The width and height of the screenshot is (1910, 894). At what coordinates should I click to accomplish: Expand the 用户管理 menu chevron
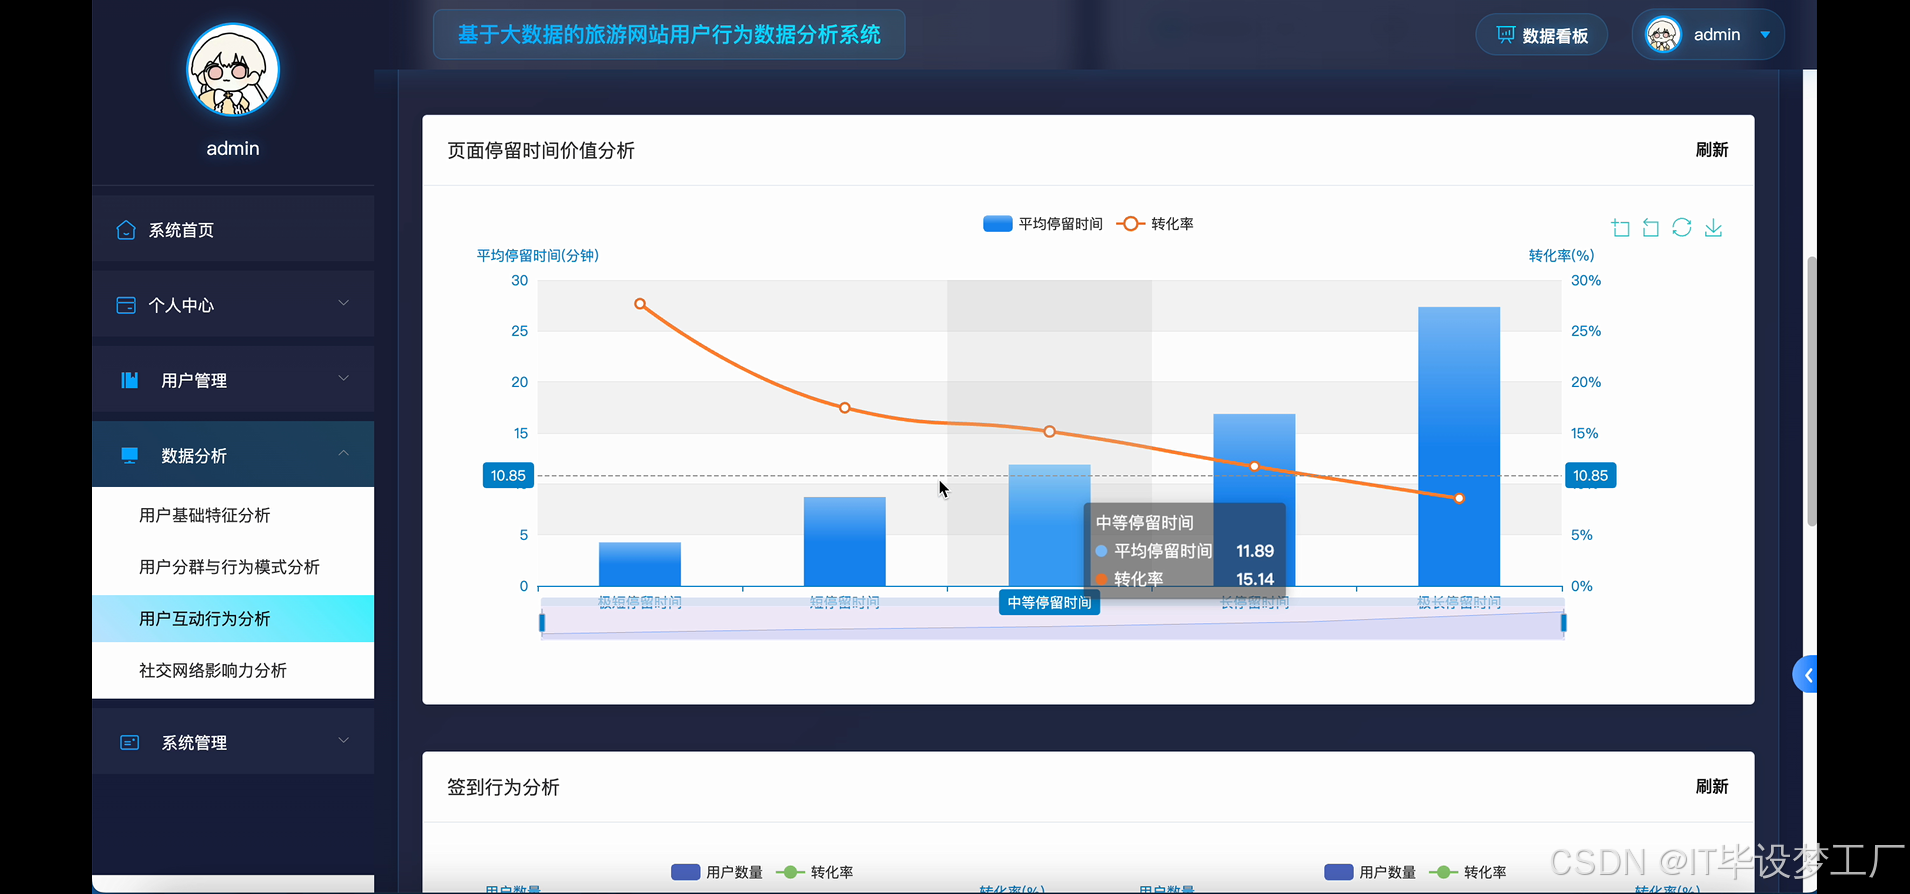(343, 378)
